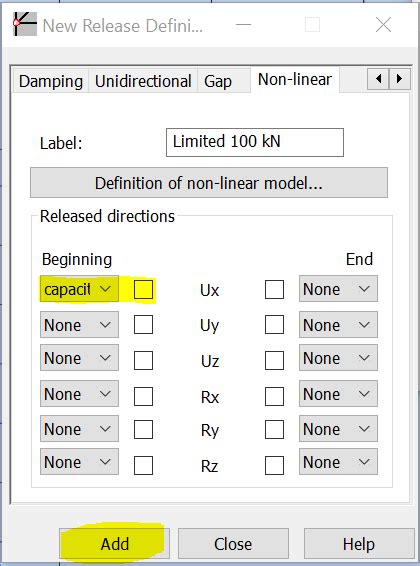
Task: Open the Unidirectional tab
Action: click(x=143, y=81)
